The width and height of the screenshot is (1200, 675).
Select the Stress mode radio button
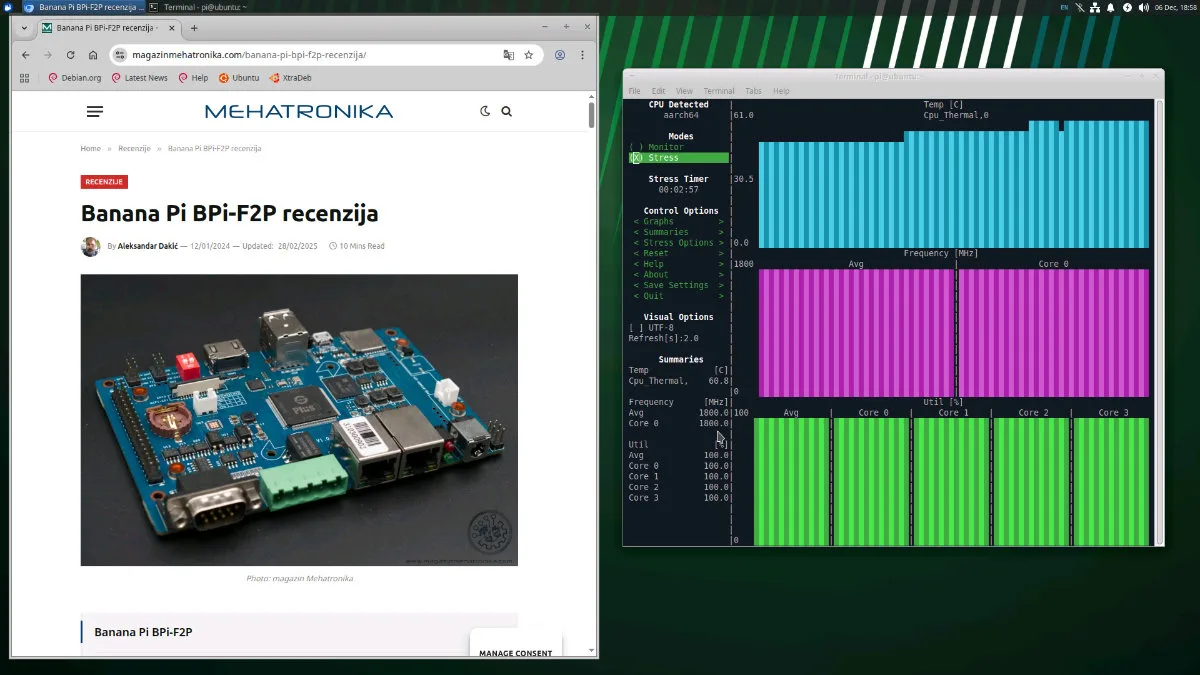click(636, 158)
